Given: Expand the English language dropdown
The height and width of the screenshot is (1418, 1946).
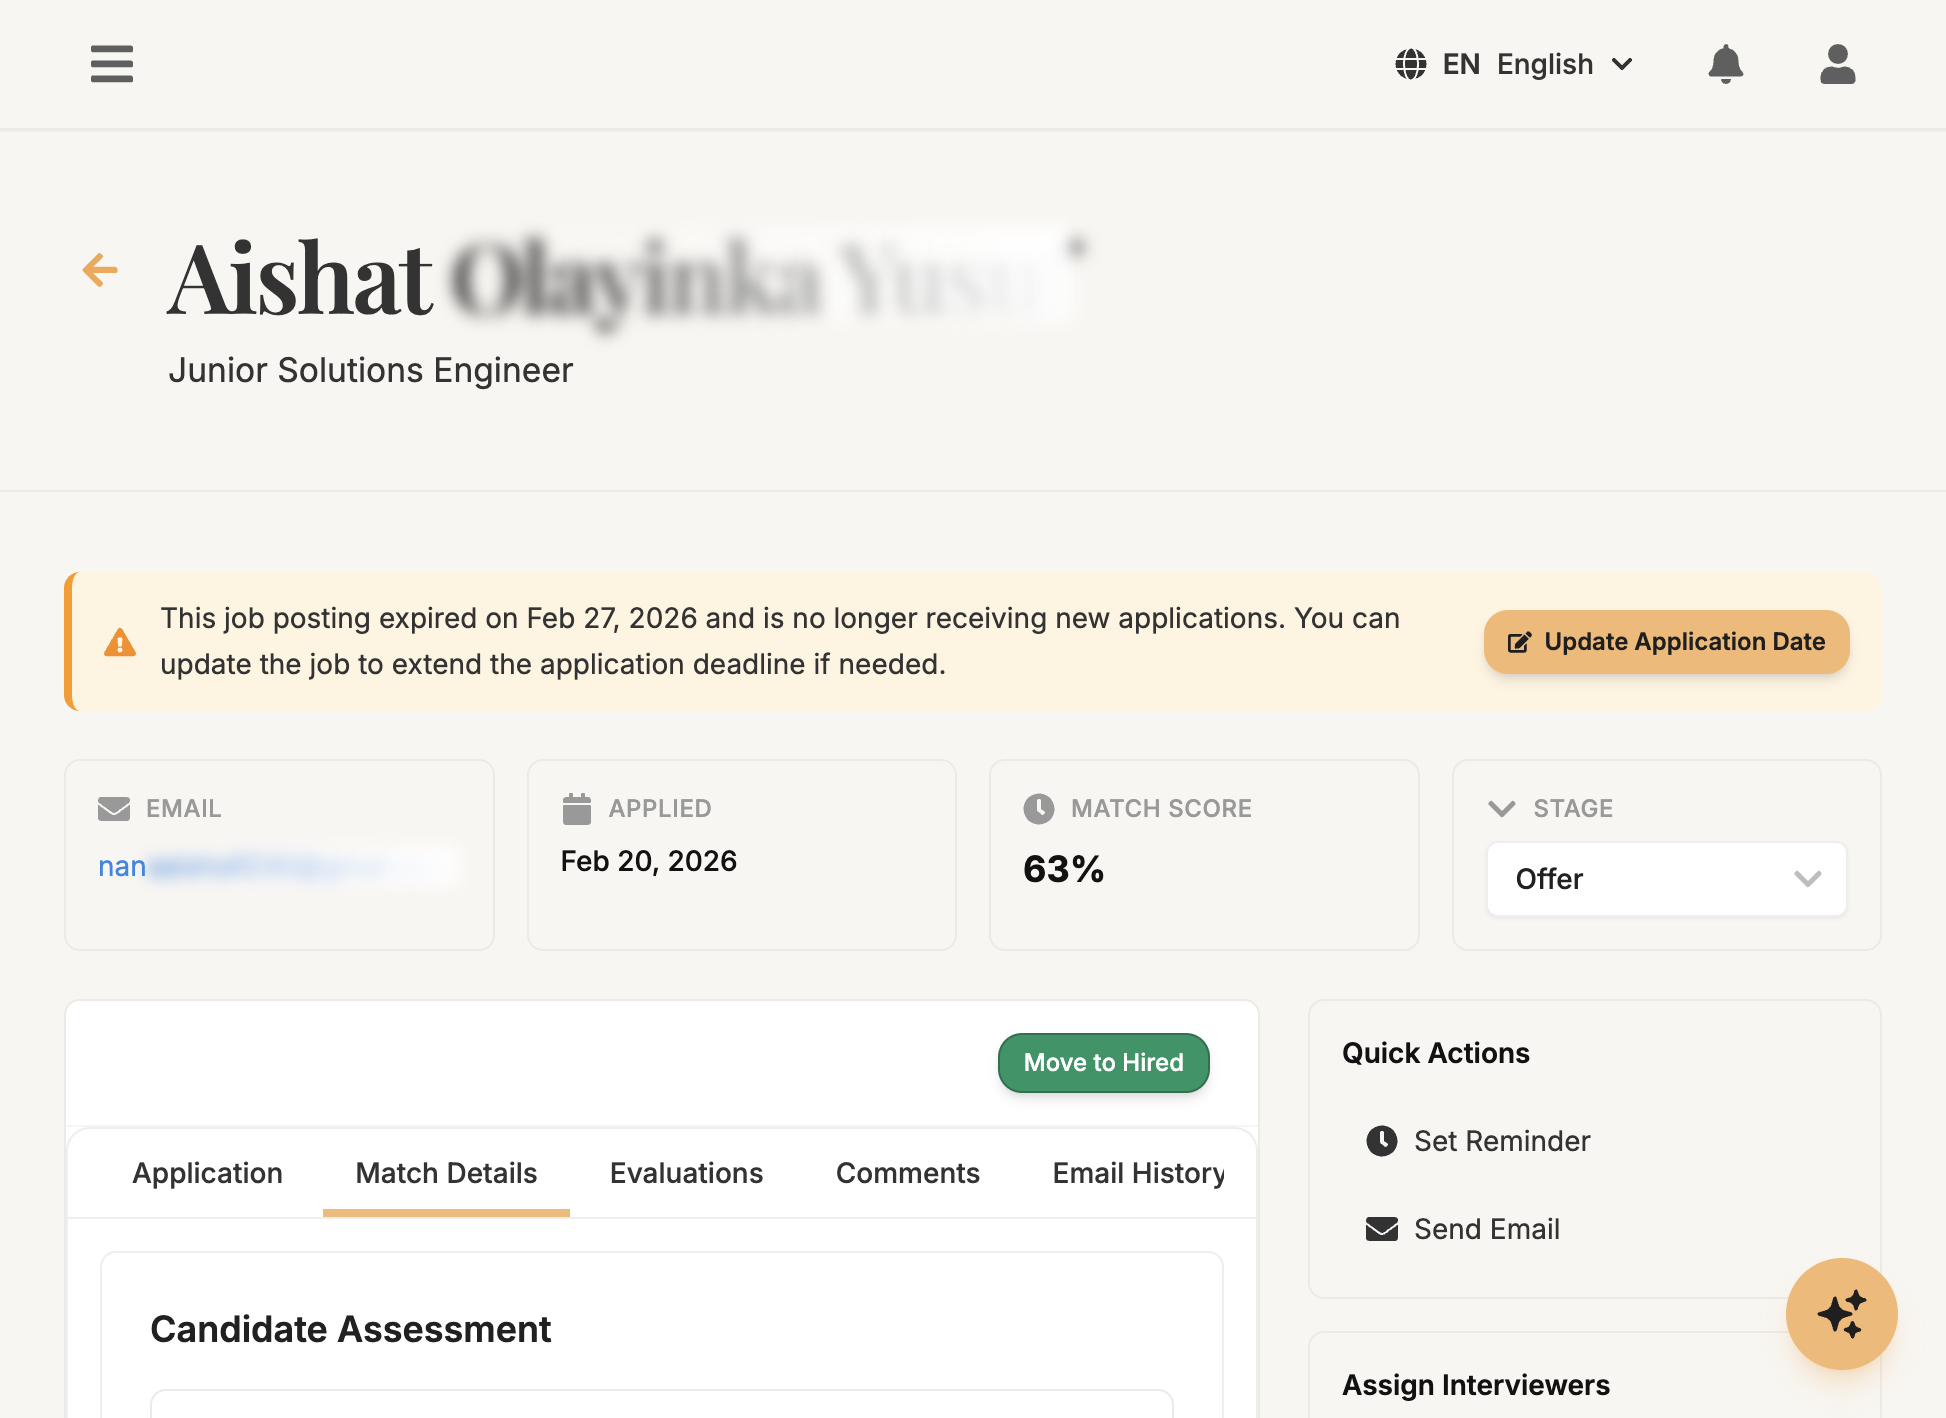Looking at the screenshot, I should 1515,64.
